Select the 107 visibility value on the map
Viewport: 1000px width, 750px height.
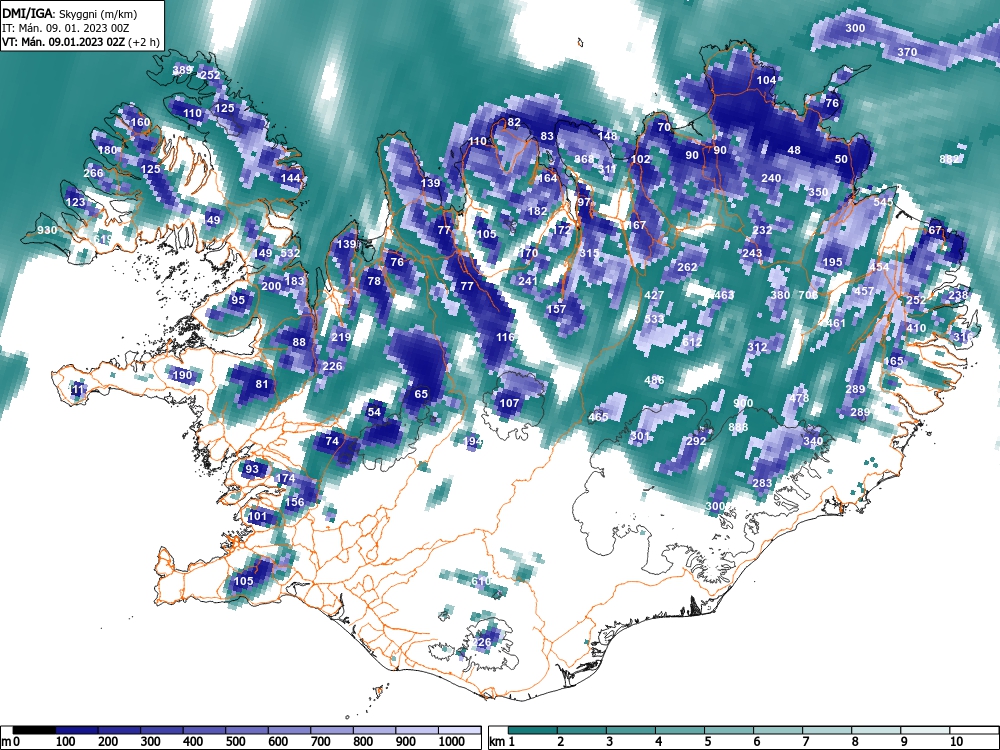[509, 404]
